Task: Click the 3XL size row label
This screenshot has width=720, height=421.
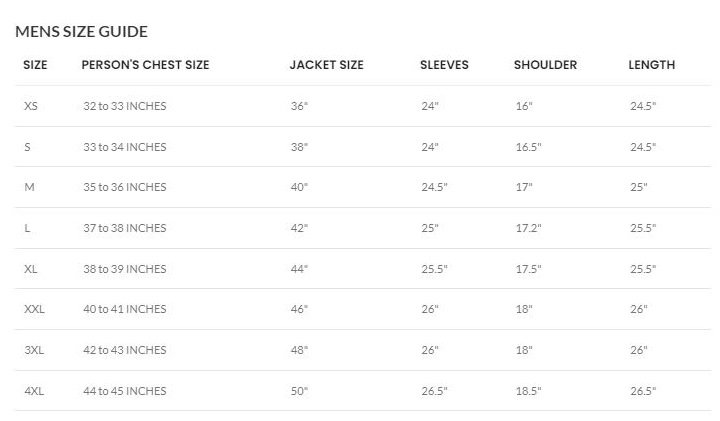Action: click(x=33, y=350)
